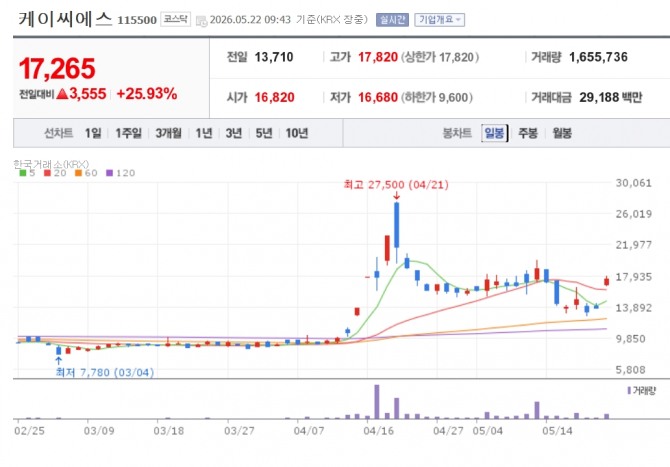Screen dimensions: 670x467
Task: Click the change rate +25.93%
Action: [x=147, y=94]
